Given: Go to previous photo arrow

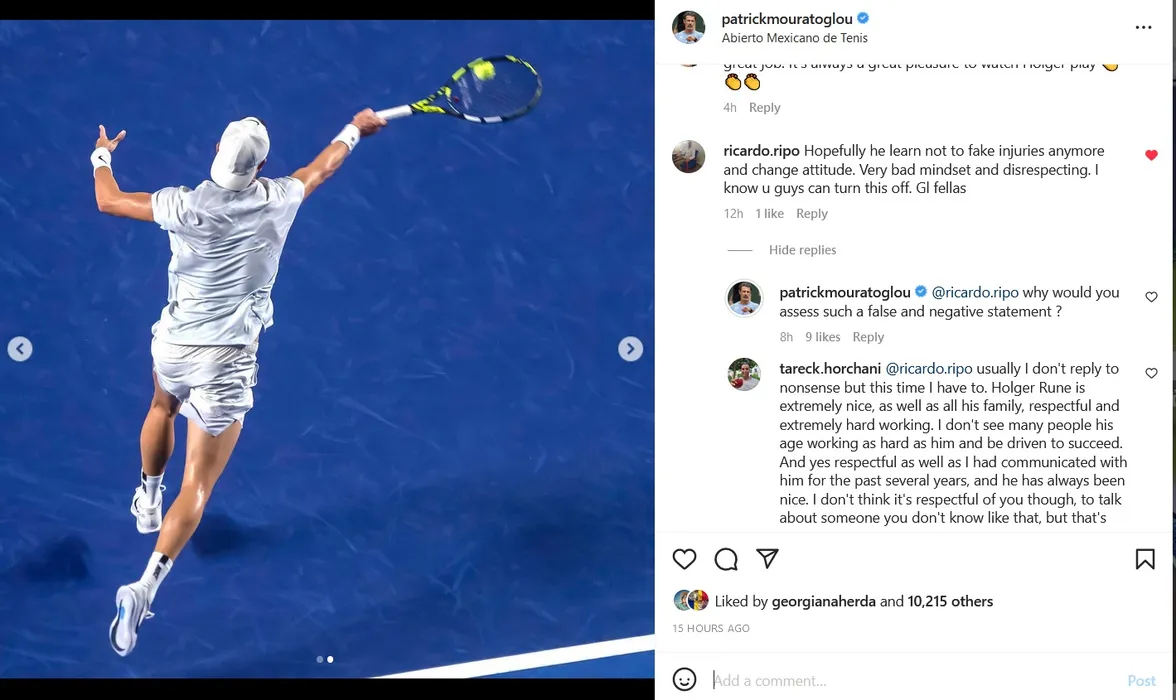Looking at the screenshot, I should [x=20, y=349].
